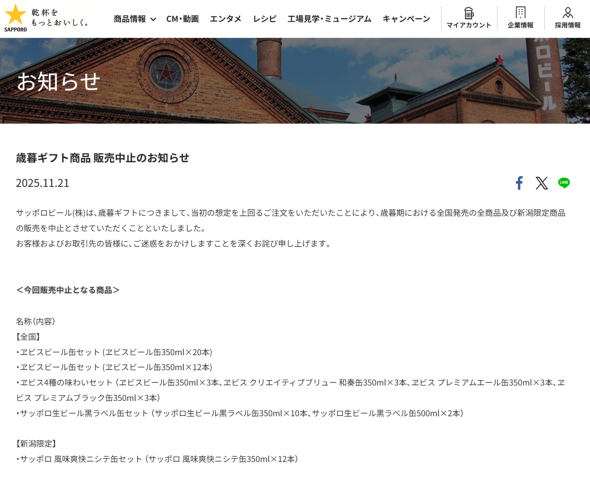Click the ヱビス4種の味わいセット line
This screenshot has height=477, width=590.
(290, 390)
